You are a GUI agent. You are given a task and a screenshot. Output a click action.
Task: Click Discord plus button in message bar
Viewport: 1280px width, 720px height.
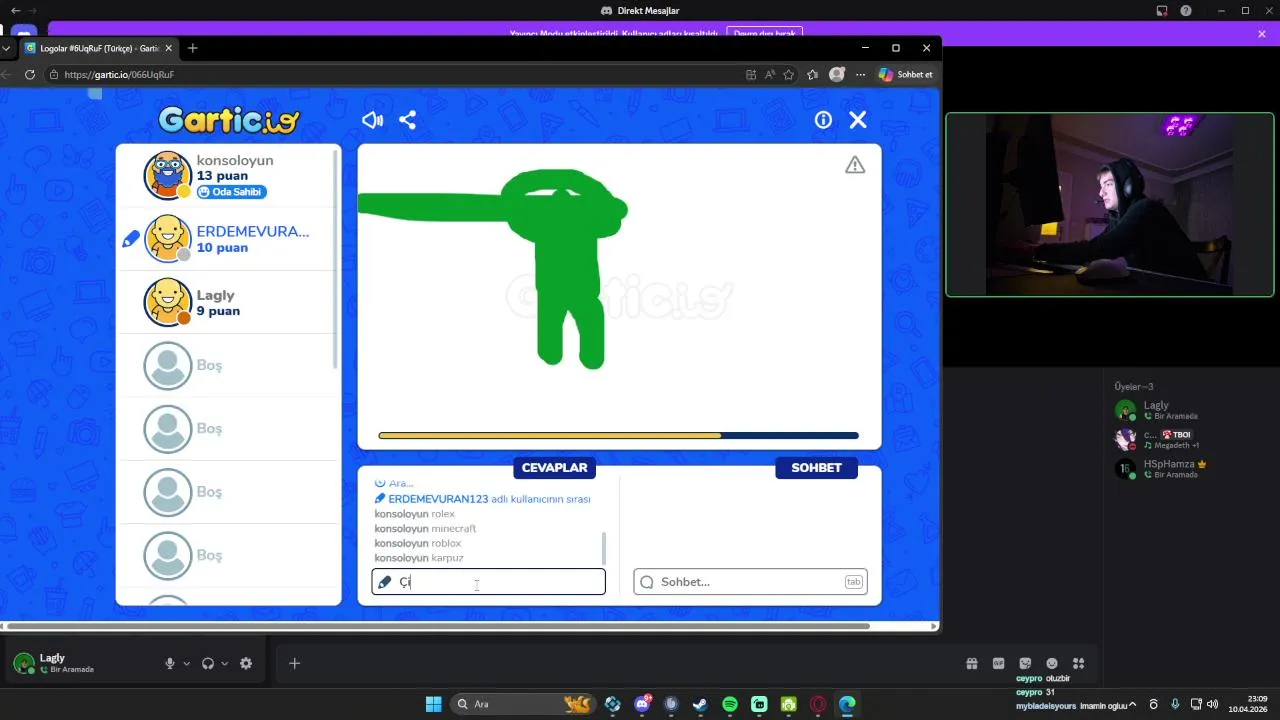tap(294, 663)
